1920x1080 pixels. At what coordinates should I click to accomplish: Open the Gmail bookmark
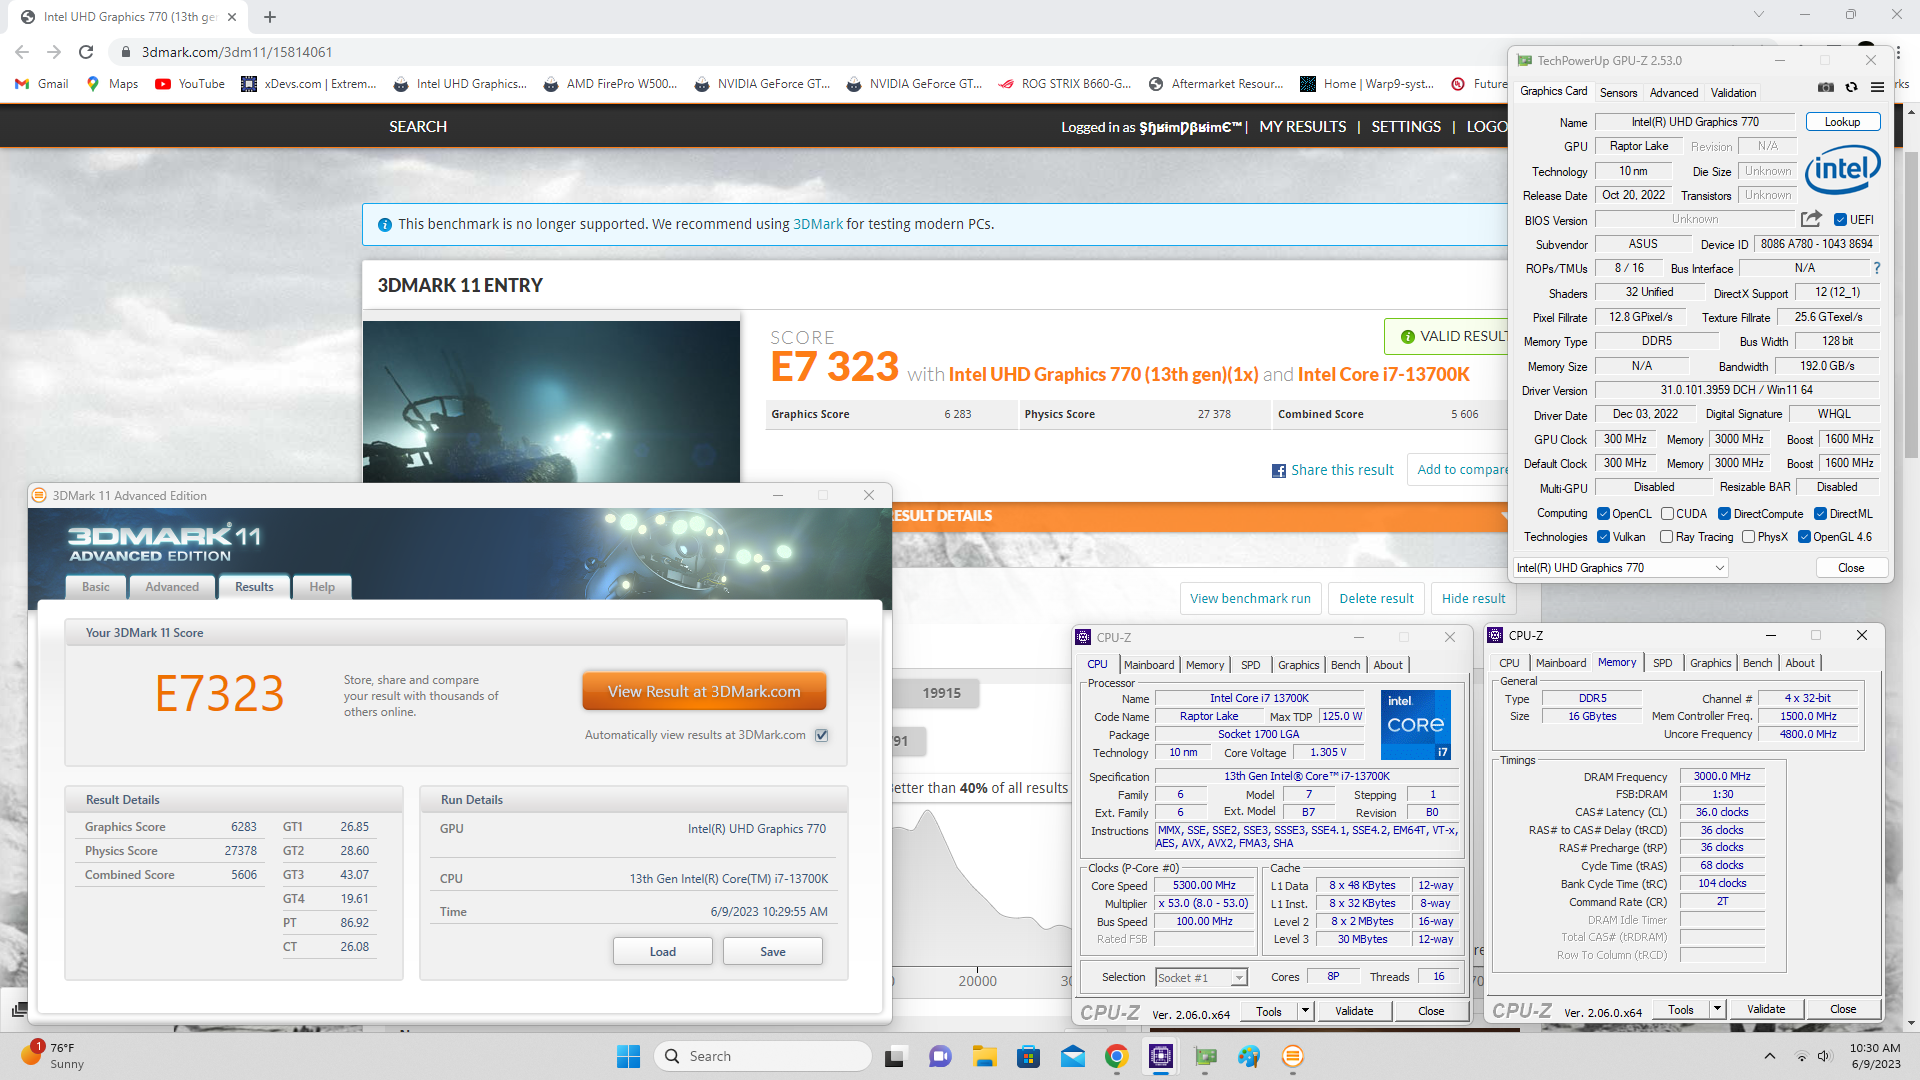(42, 84)
